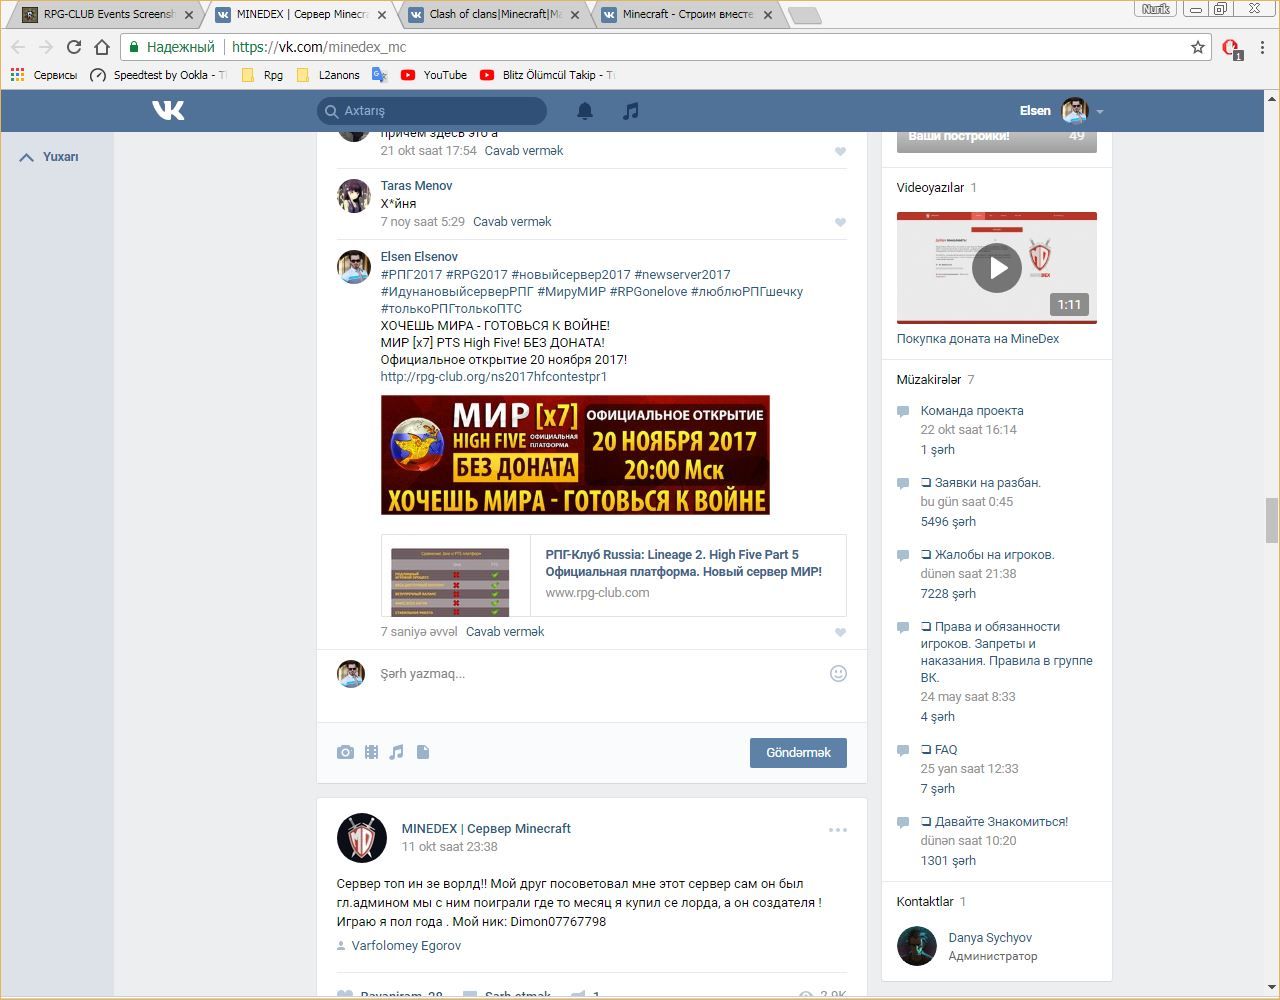Switch to the RPG-CLUB Events tab

tap(109, 15)
